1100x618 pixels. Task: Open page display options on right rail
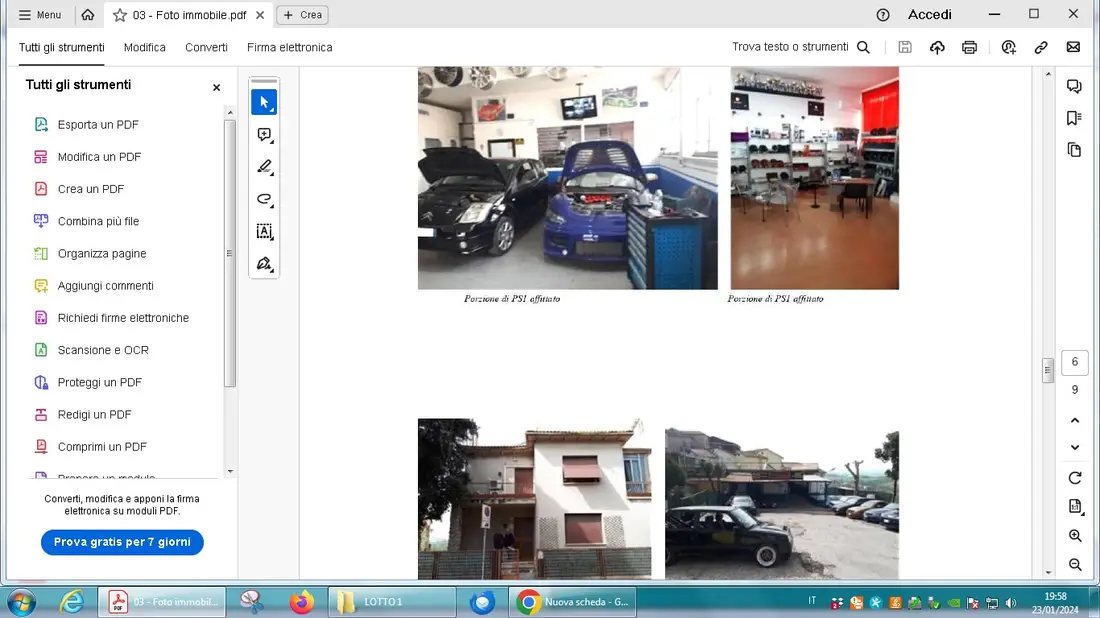coord(1075,506)
